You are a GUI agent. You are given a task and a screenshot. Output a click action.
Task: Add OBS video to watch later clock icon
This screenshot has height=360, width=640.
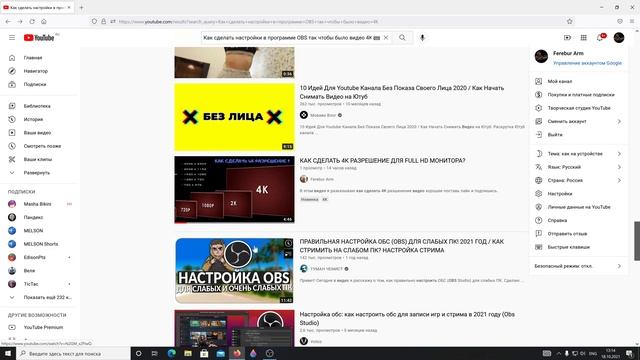[x=288, y=243]
